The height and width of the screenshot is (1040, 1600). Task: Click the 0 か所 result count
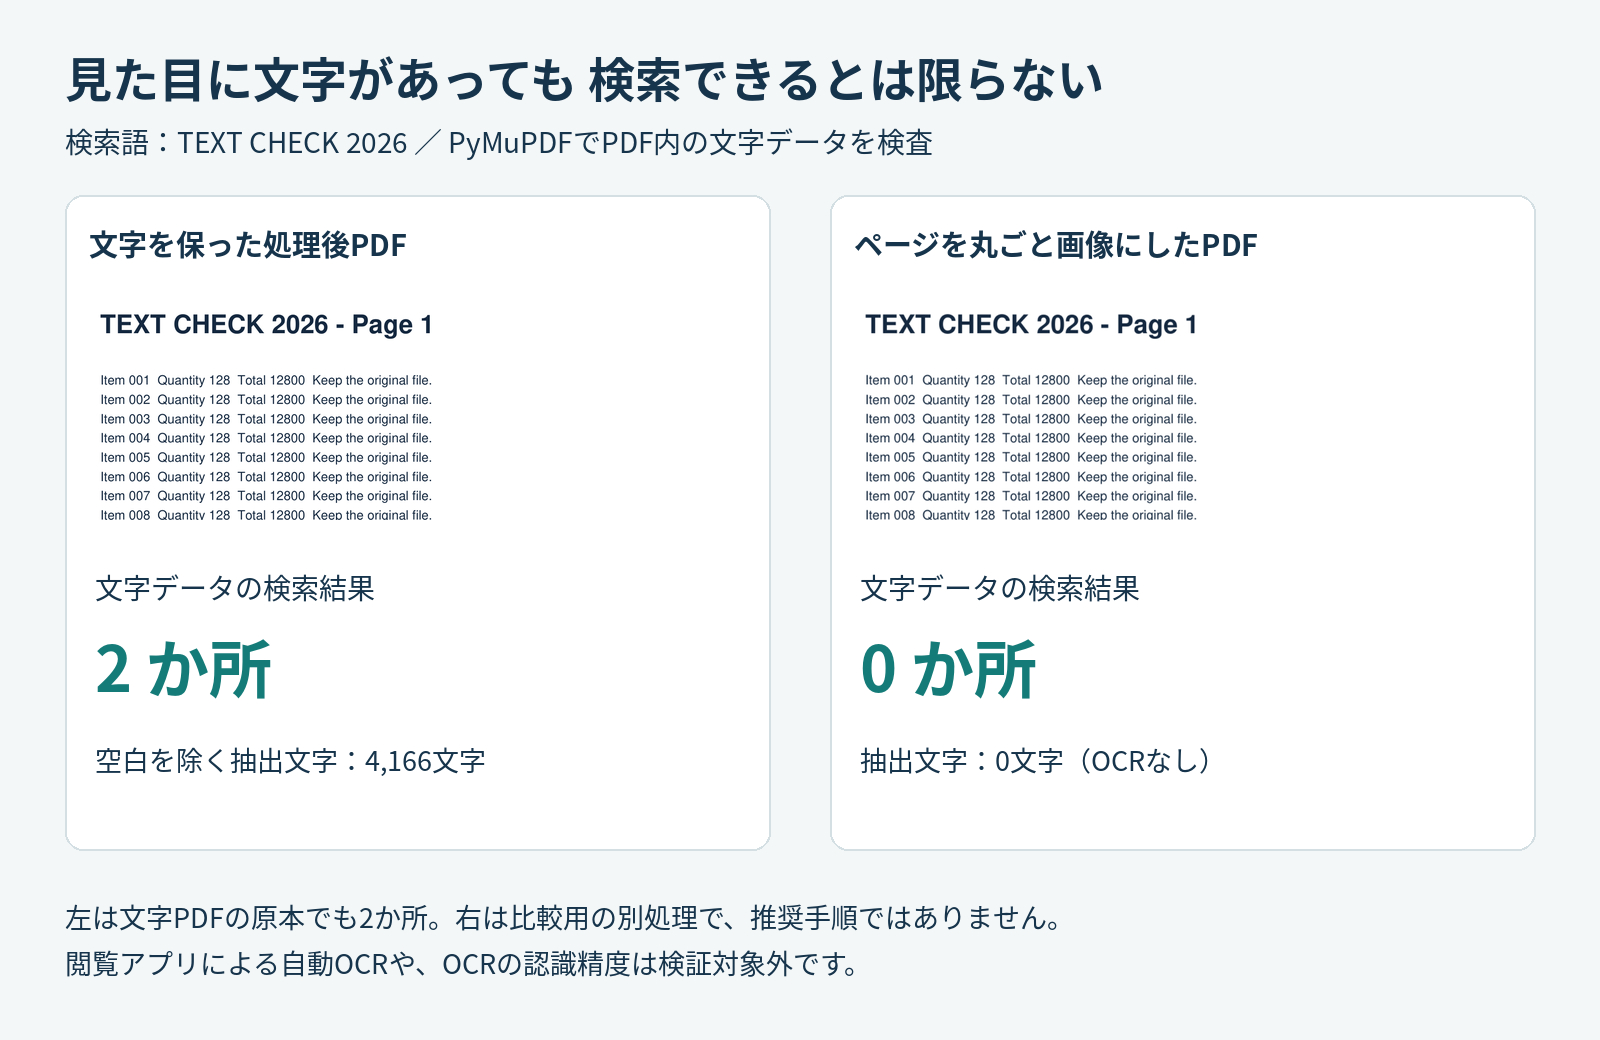[x=948, y=669]
